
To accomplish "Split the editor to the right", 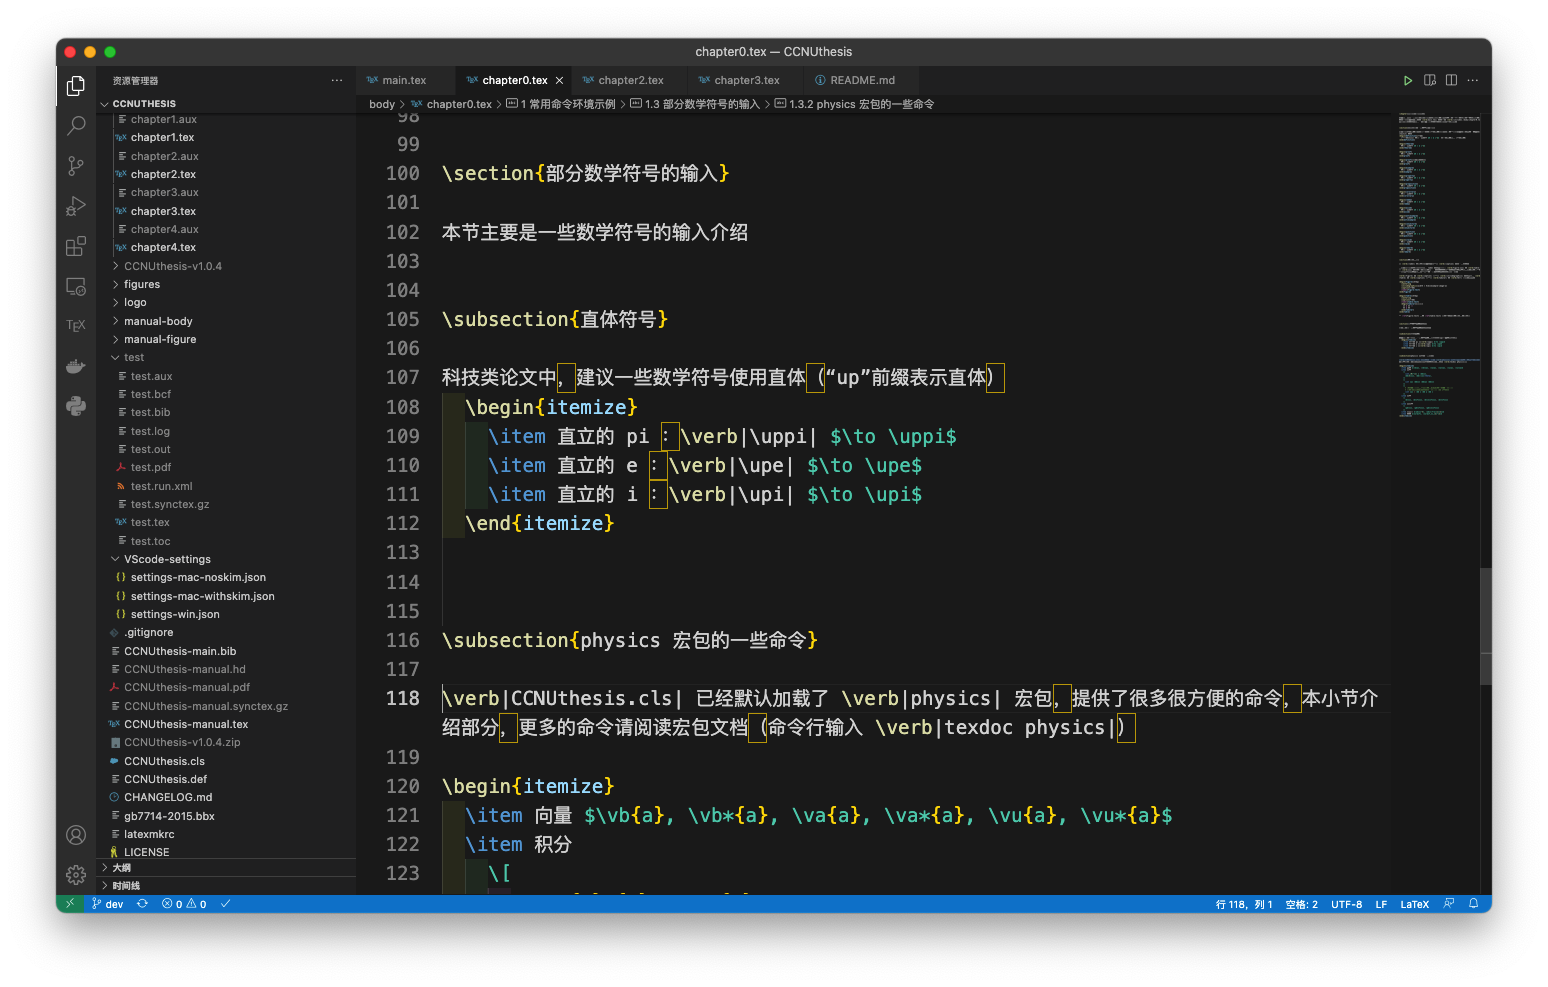I will tap(1451, 80).
